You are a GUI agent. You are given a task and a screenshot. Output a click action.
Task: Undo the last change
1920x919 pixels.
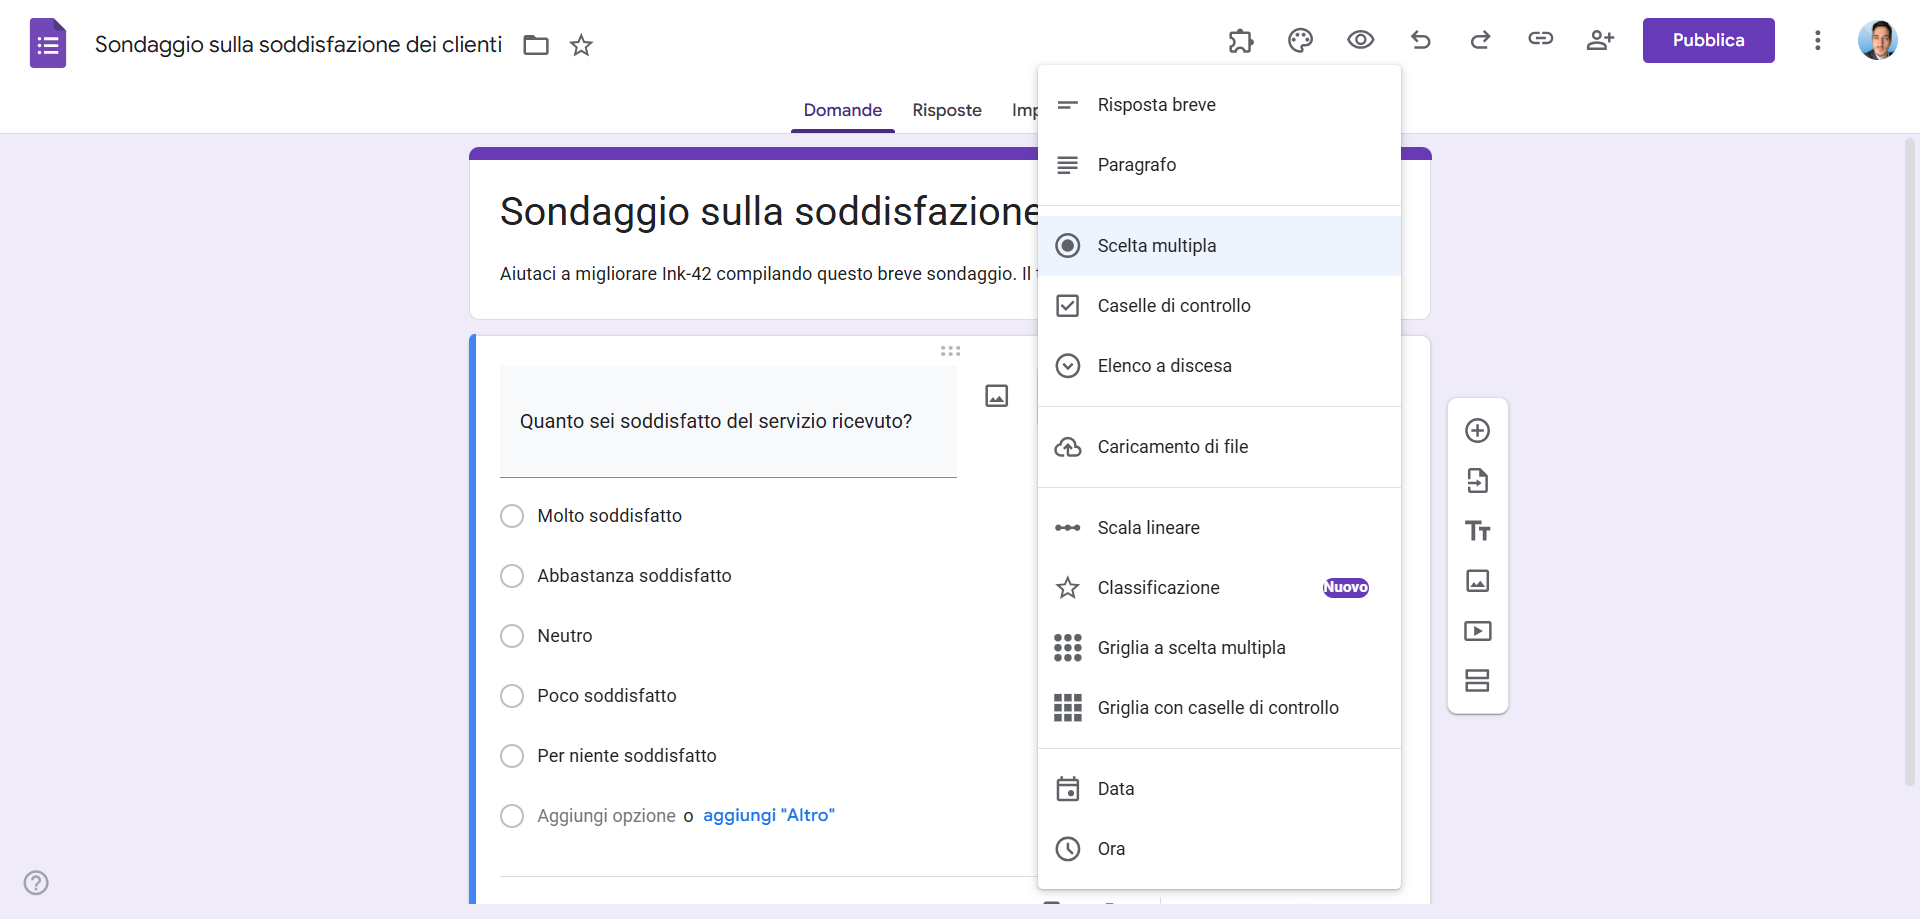click(1421, 41)
